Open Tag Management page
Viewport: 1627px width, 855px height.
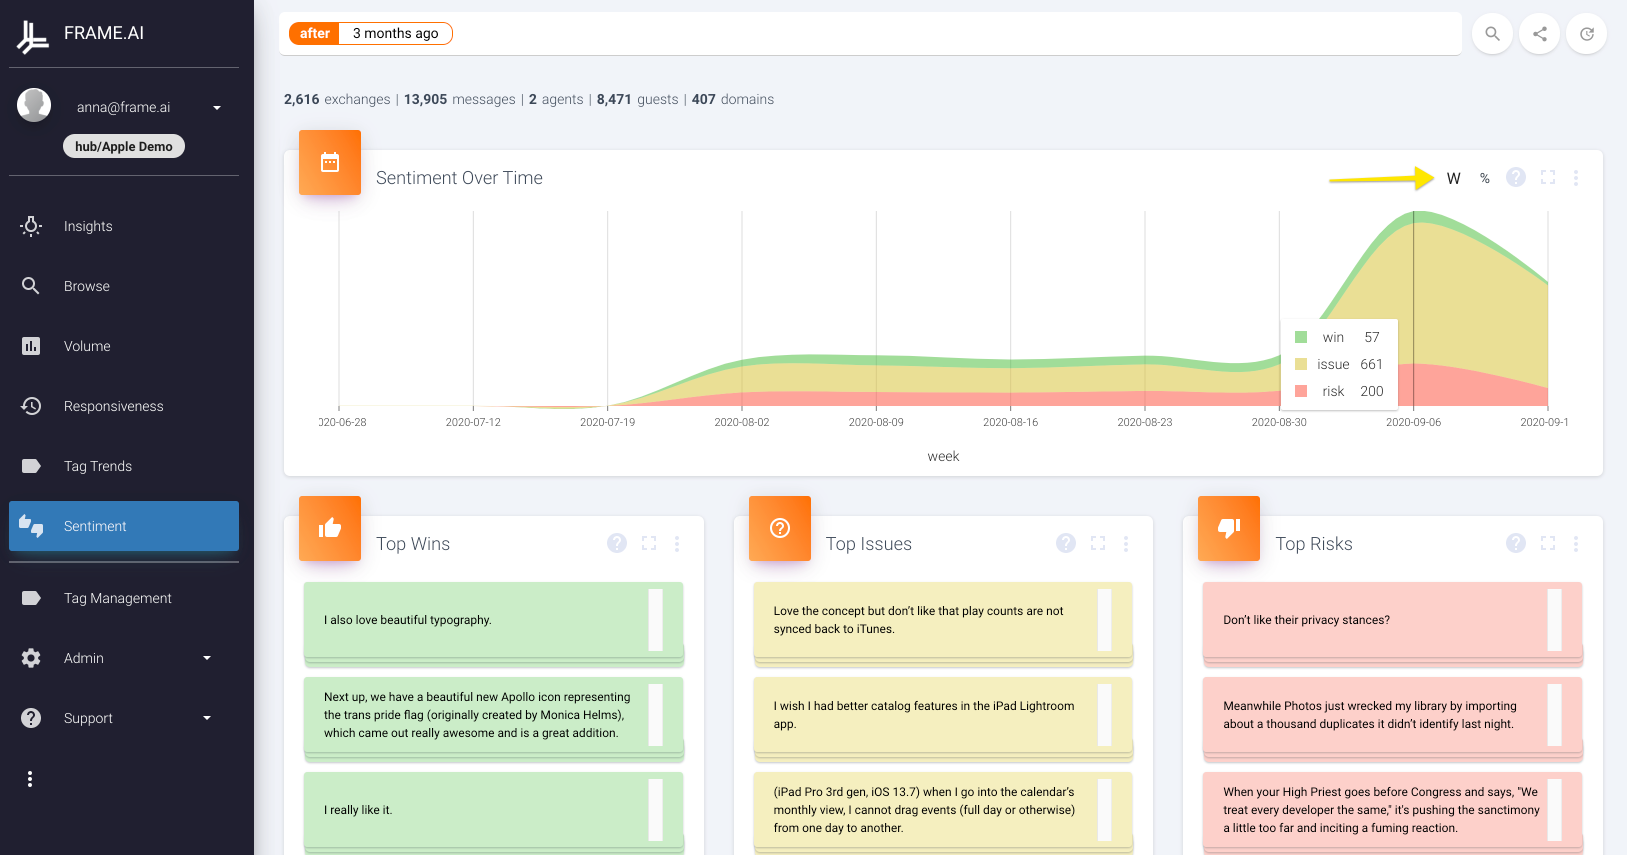[x=124, y=598]
